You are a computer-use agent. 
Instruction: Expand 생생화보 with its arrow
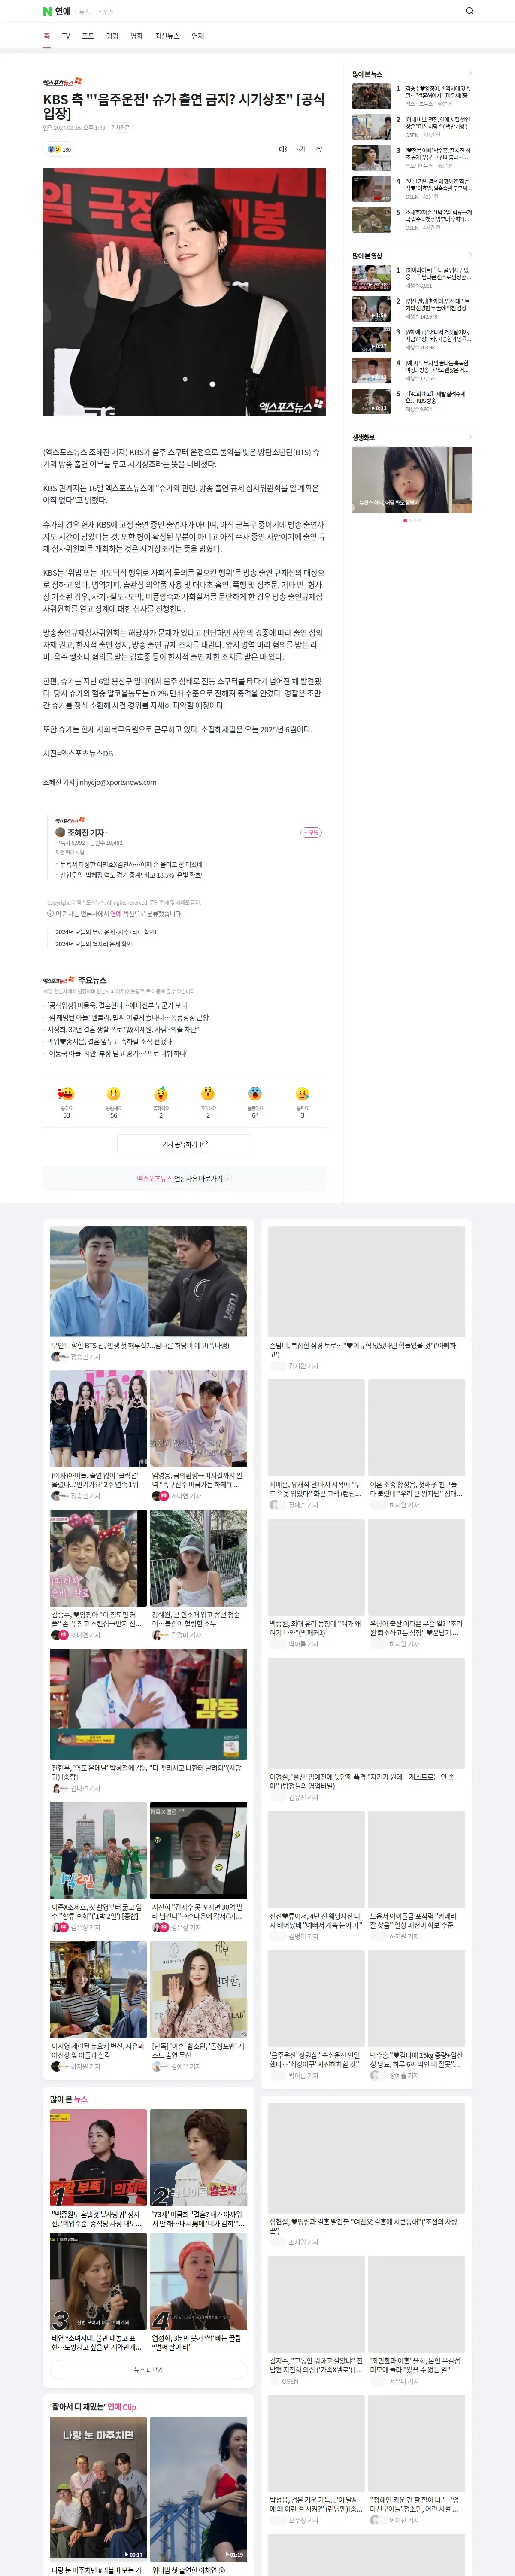[470, 437]
